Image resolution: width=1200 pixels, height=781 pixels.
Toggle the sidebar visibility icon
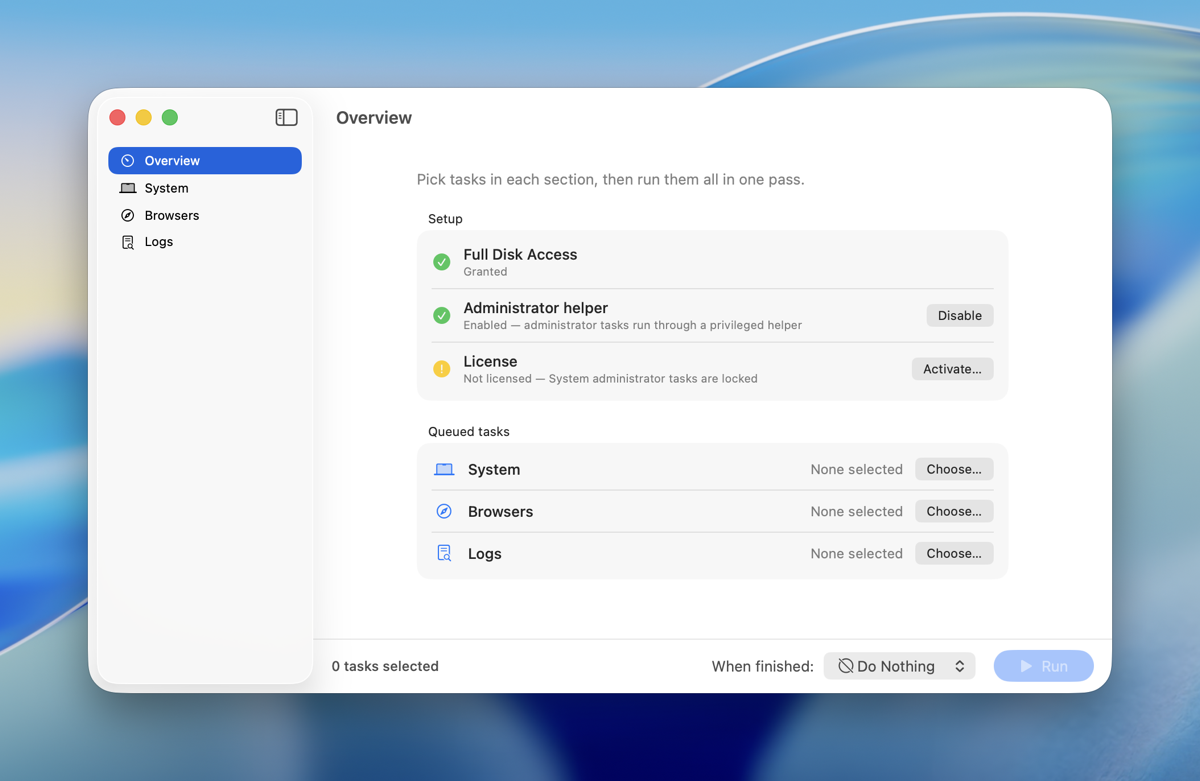click(x=286, y=117)
